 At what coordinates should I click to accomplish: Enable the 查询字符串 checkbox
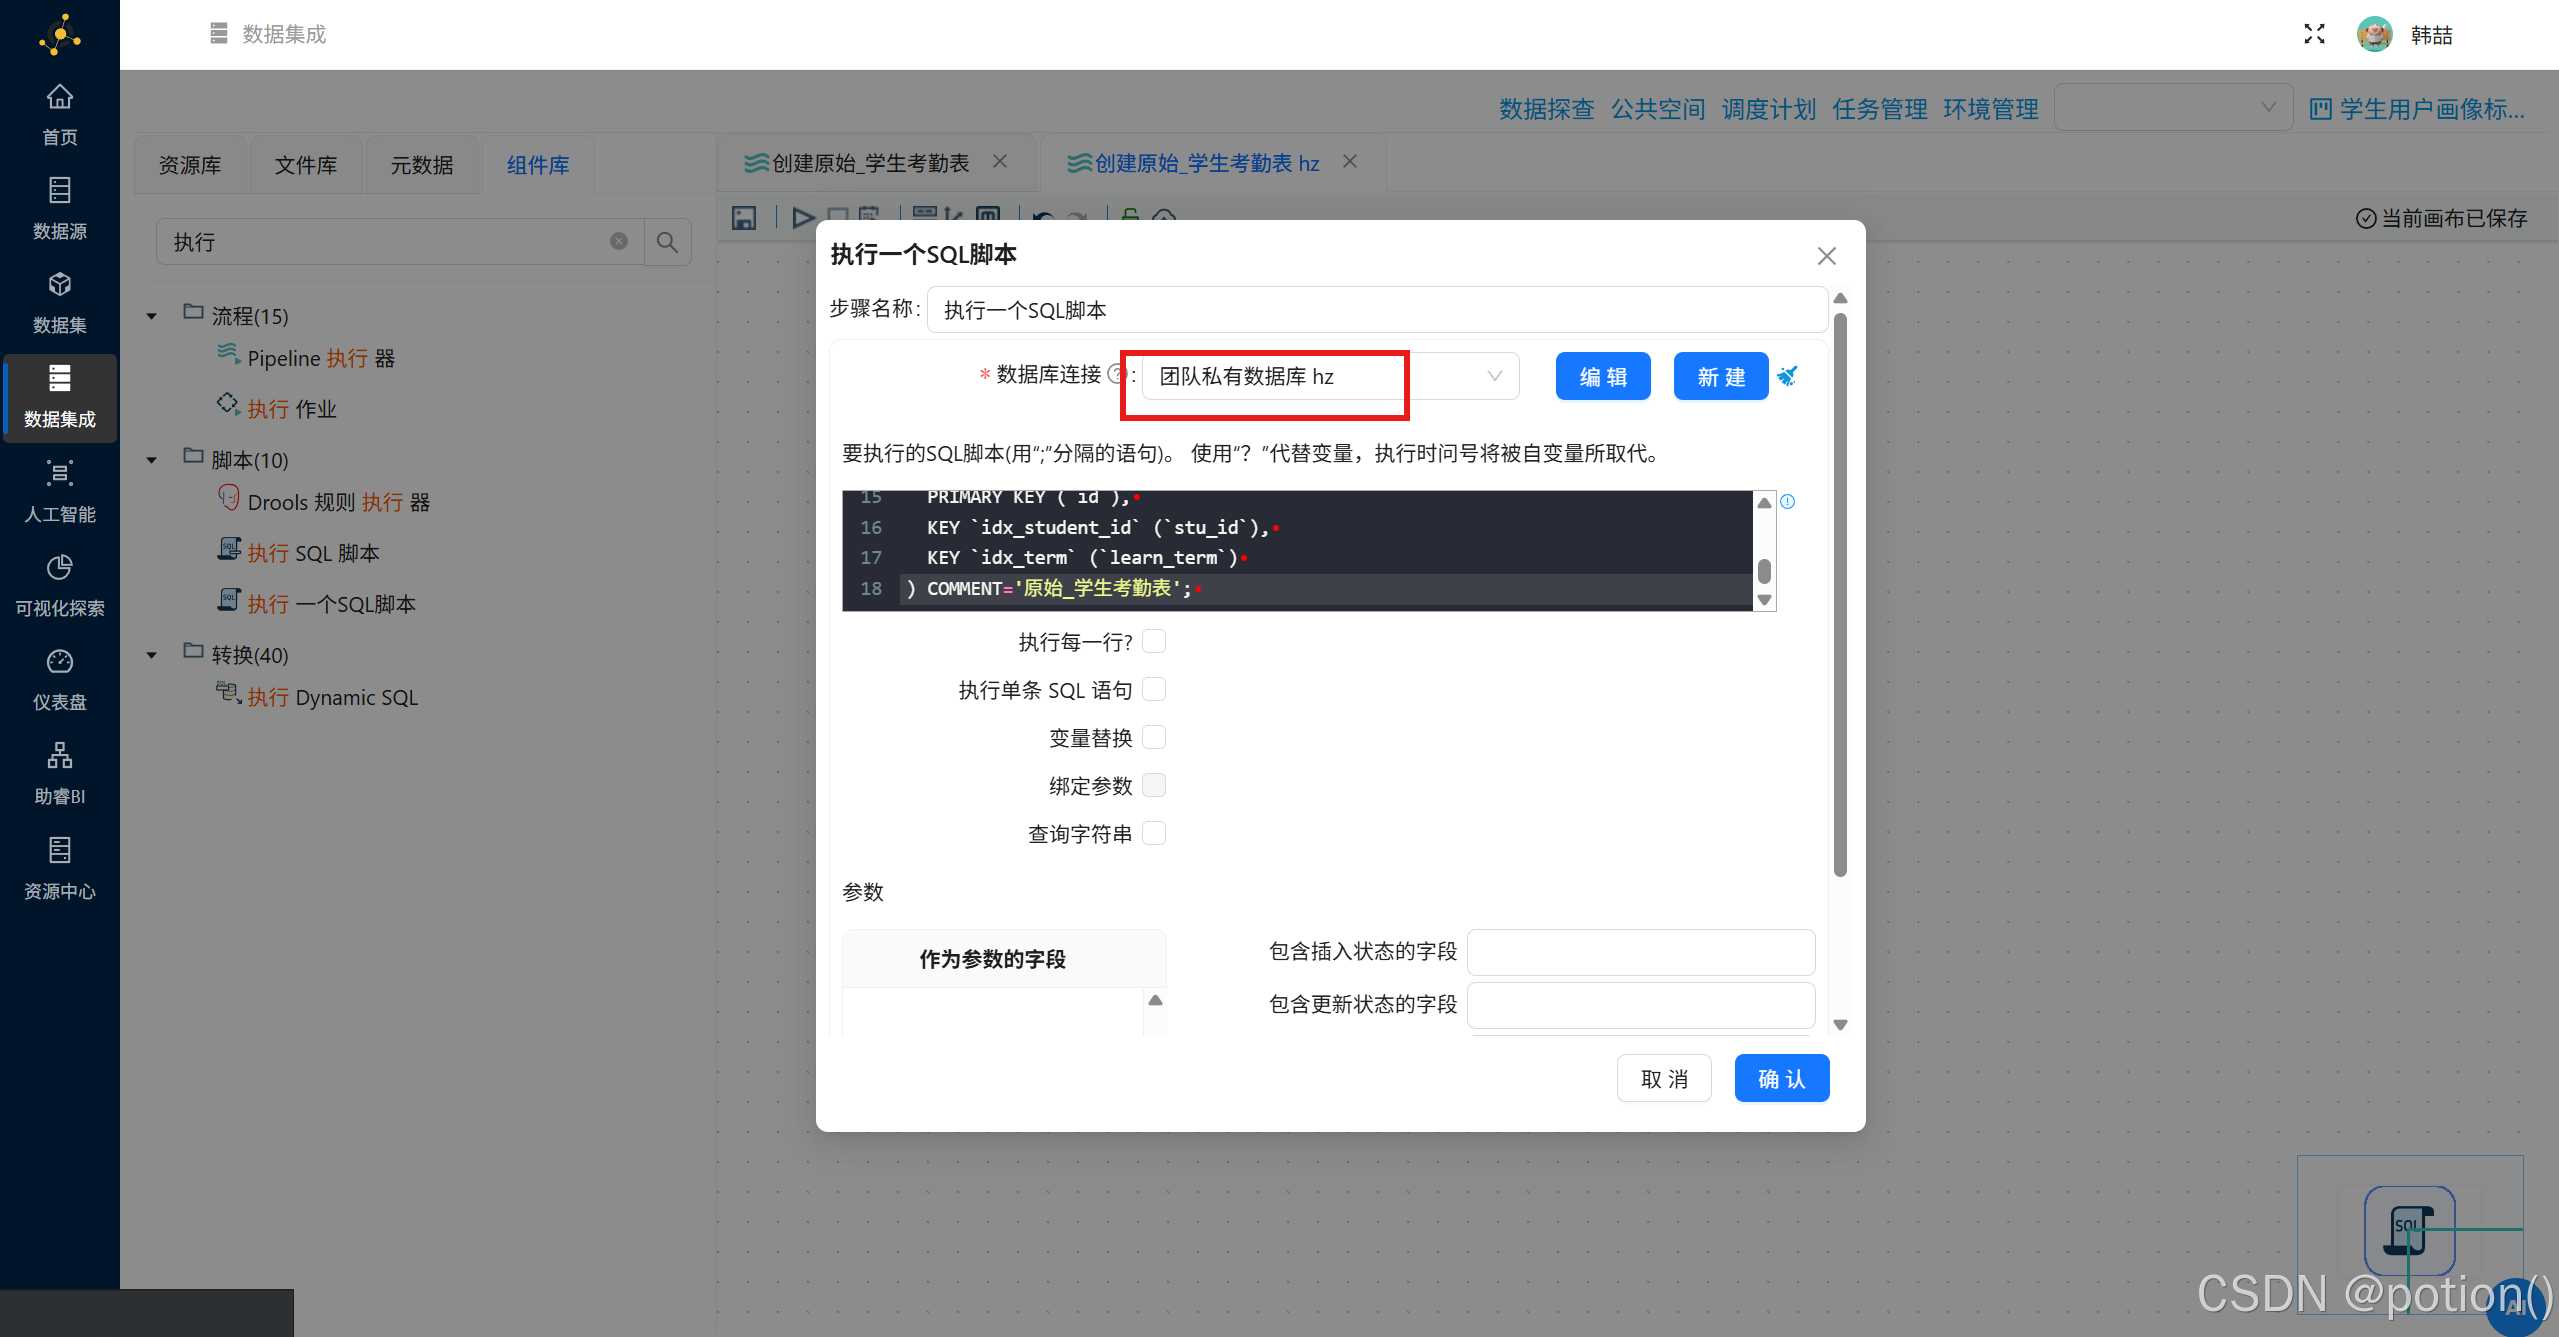click(1154, 833)
